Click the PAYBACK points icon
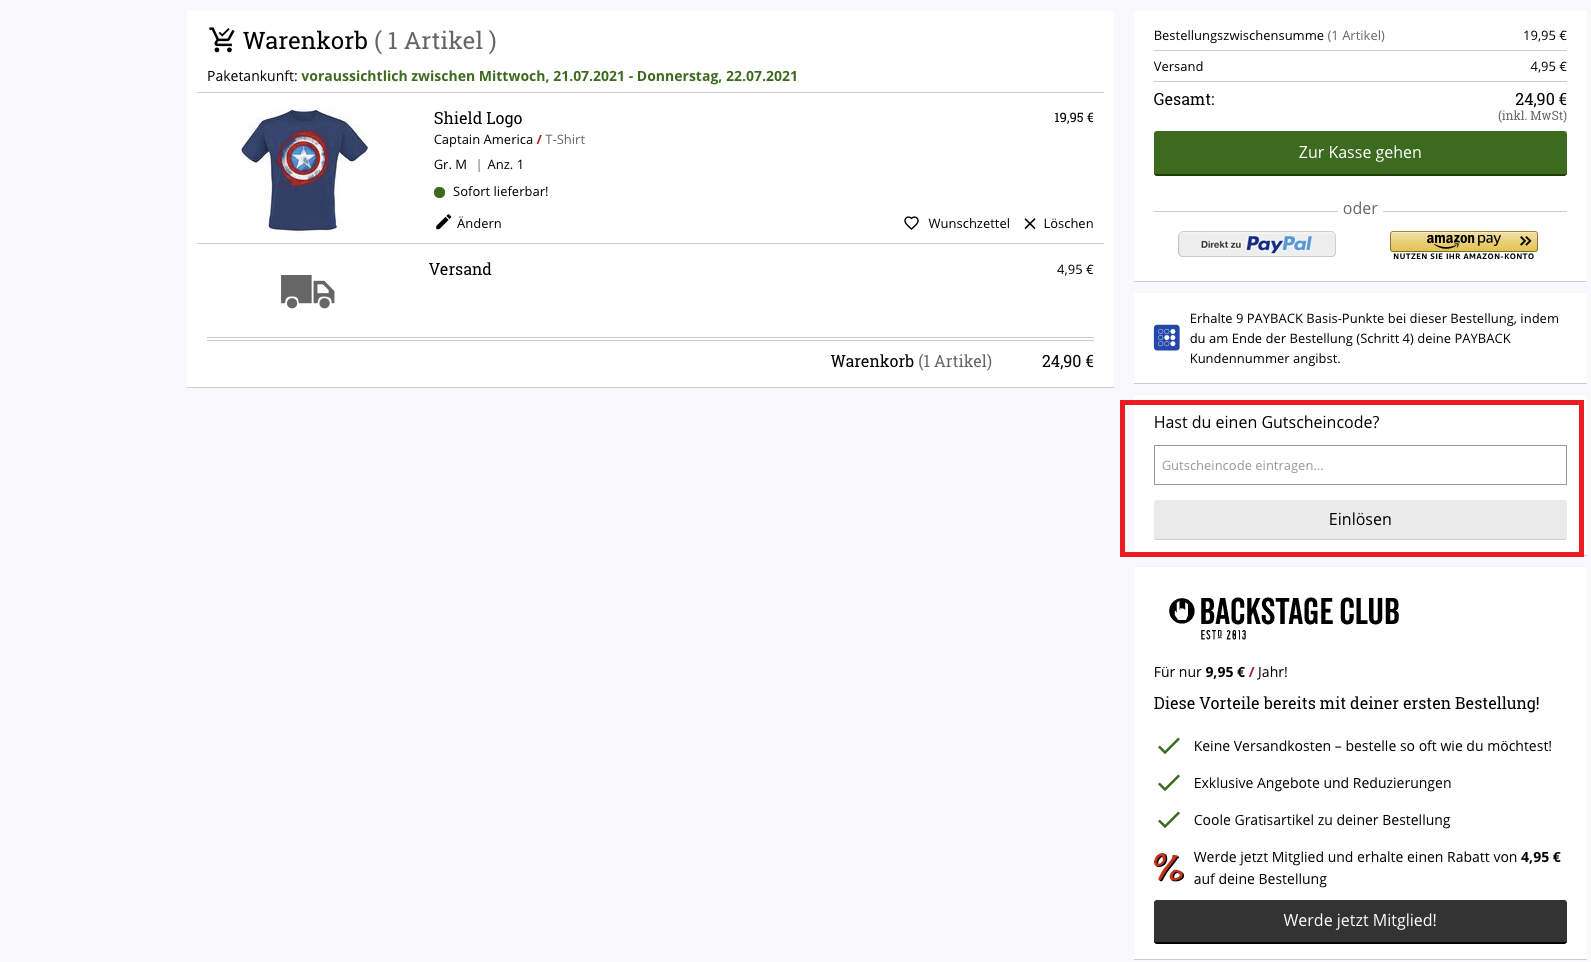 coord(1166,338)
